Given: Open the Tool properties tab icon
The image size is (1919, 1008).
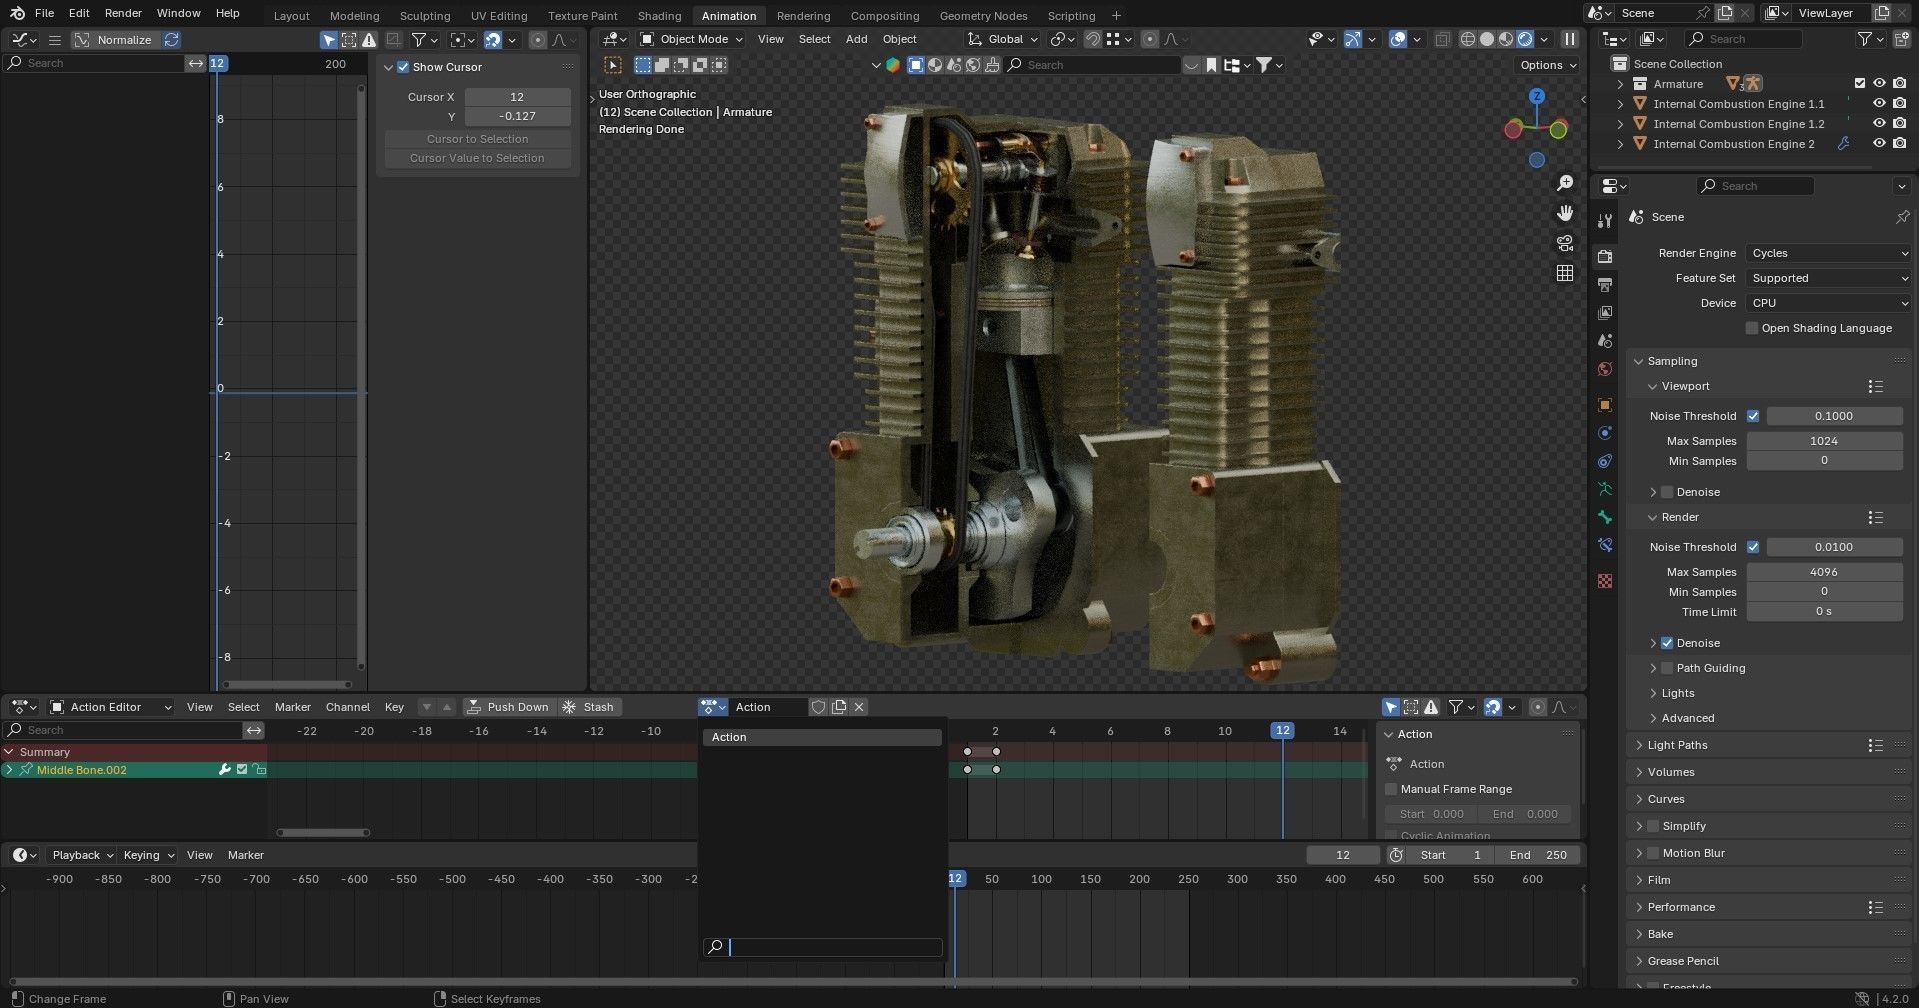Looking at the screenshot, I should 1605,220.
